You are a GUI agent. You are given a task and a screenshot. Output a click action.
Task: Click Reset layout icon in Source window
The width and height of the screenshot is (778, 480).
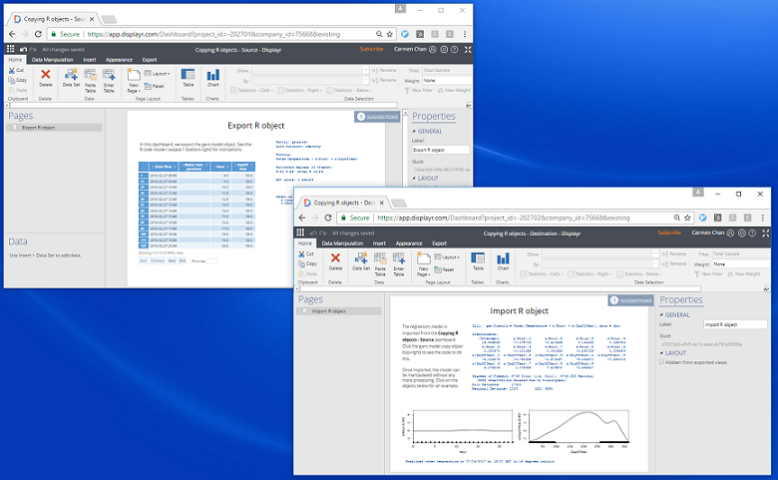click(x=154, y=86)
